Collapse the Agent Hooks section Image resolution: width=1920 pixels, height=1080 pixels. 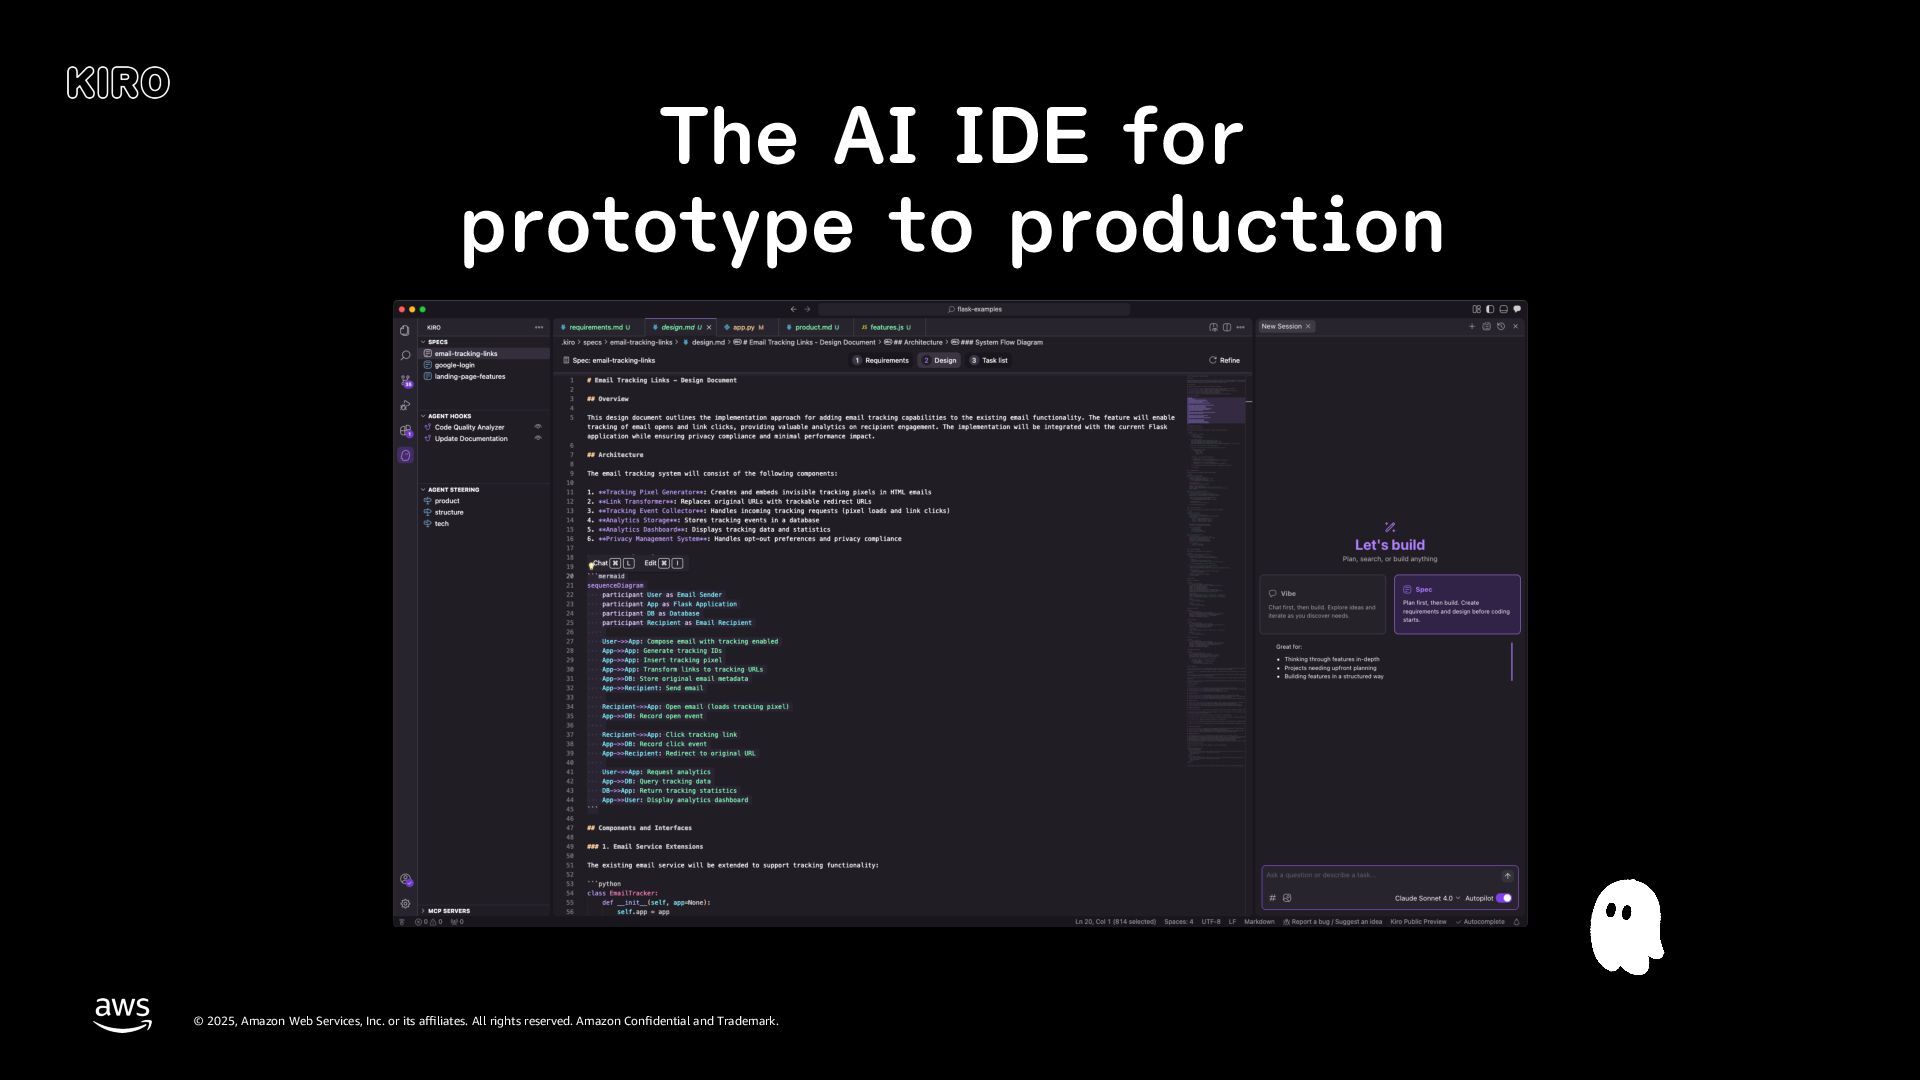click(449, 416)
